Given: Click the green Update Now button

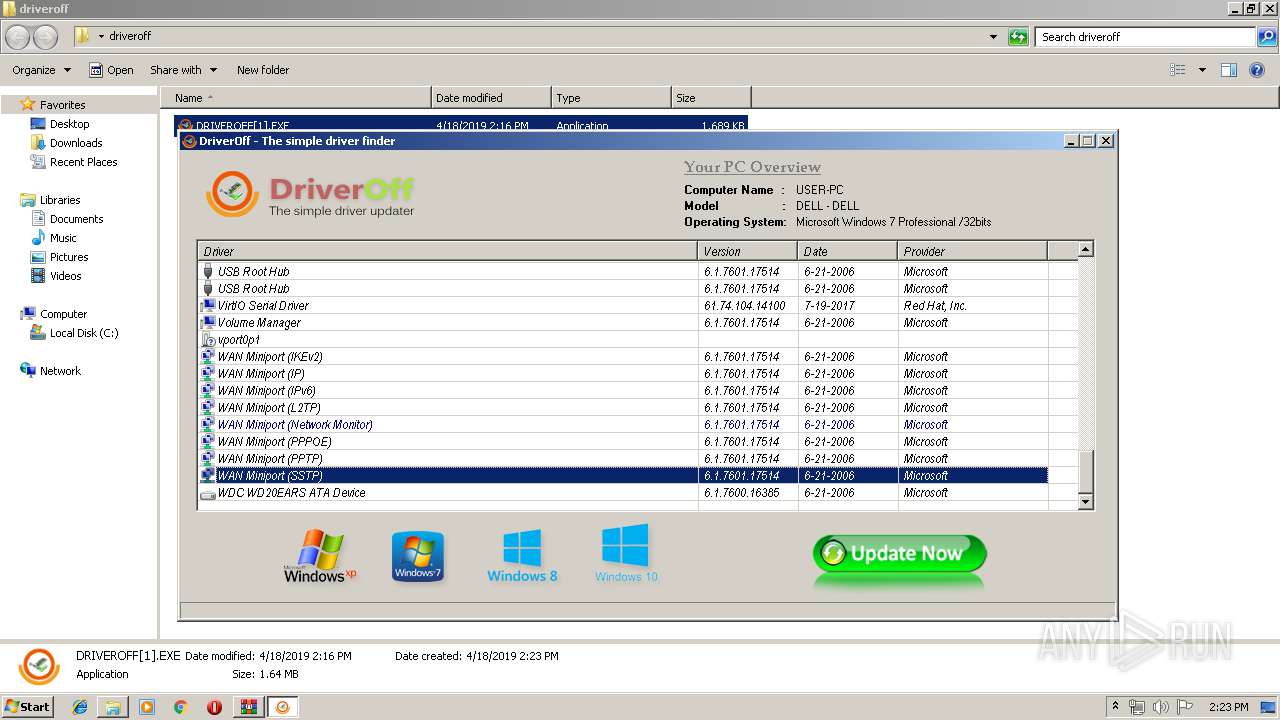Looking at the screenshot, I should tap(899, 554).
